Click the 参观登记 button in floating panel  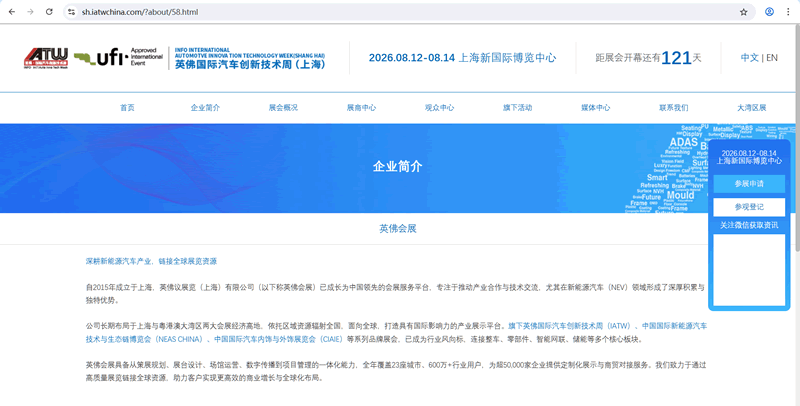coord(748,206)
